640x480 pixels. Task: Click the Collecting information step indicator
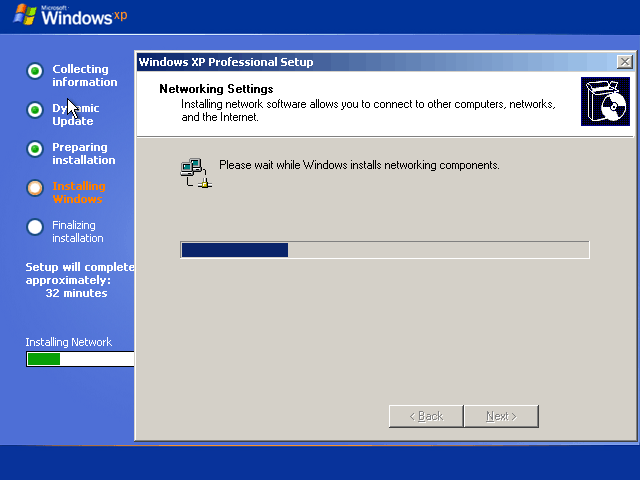[35, 71]
